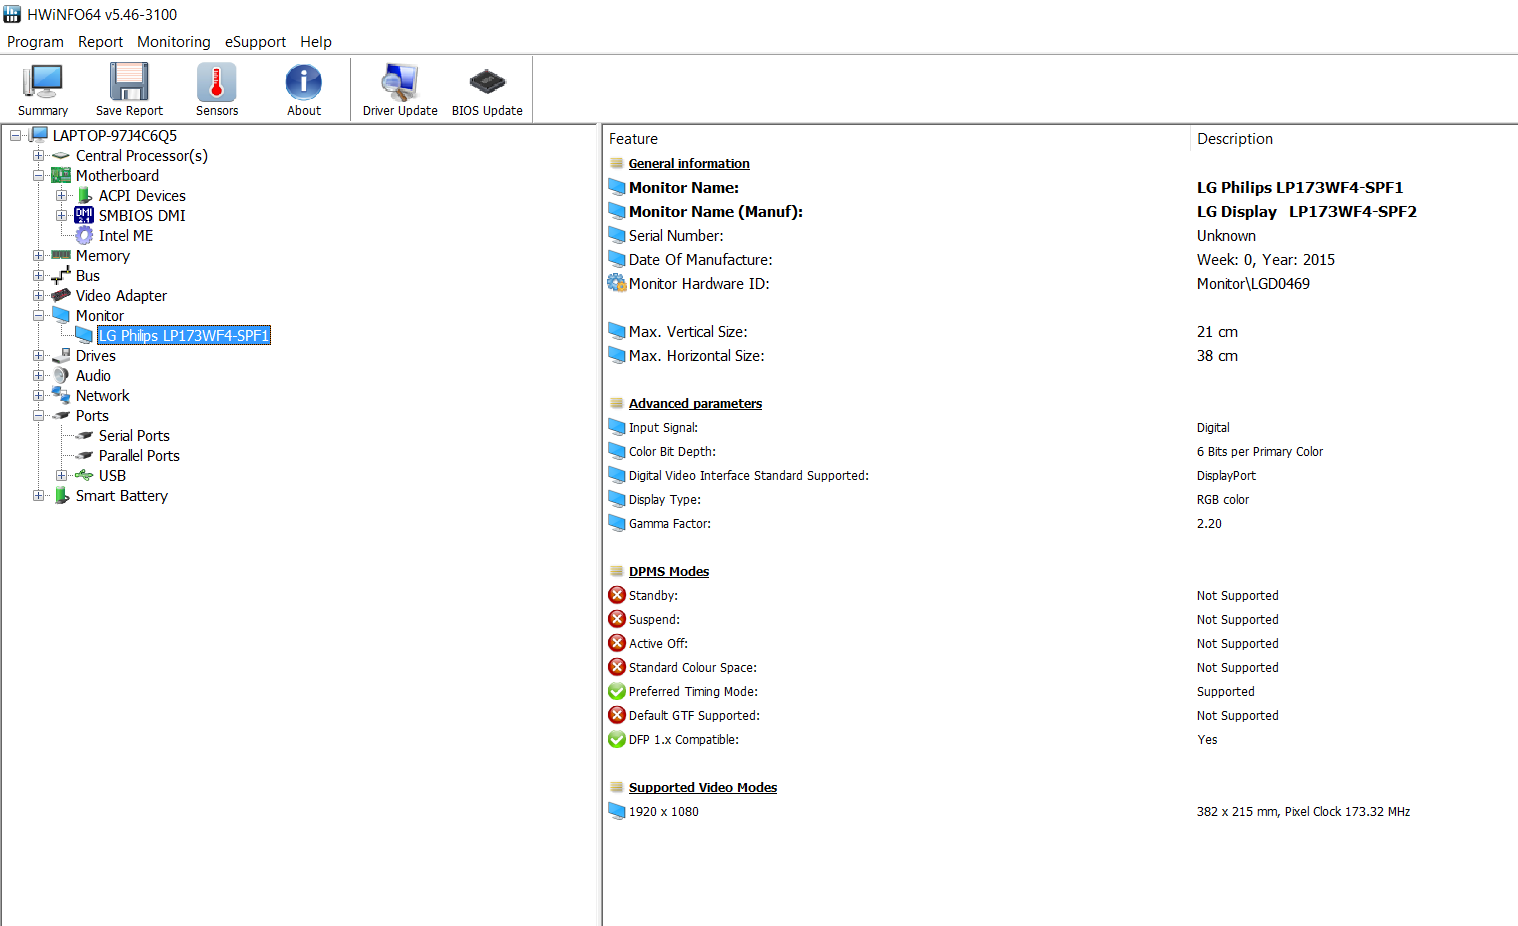Click the Central Processor(s) chip icon
1518x926 pixels.
pos(61,156)
